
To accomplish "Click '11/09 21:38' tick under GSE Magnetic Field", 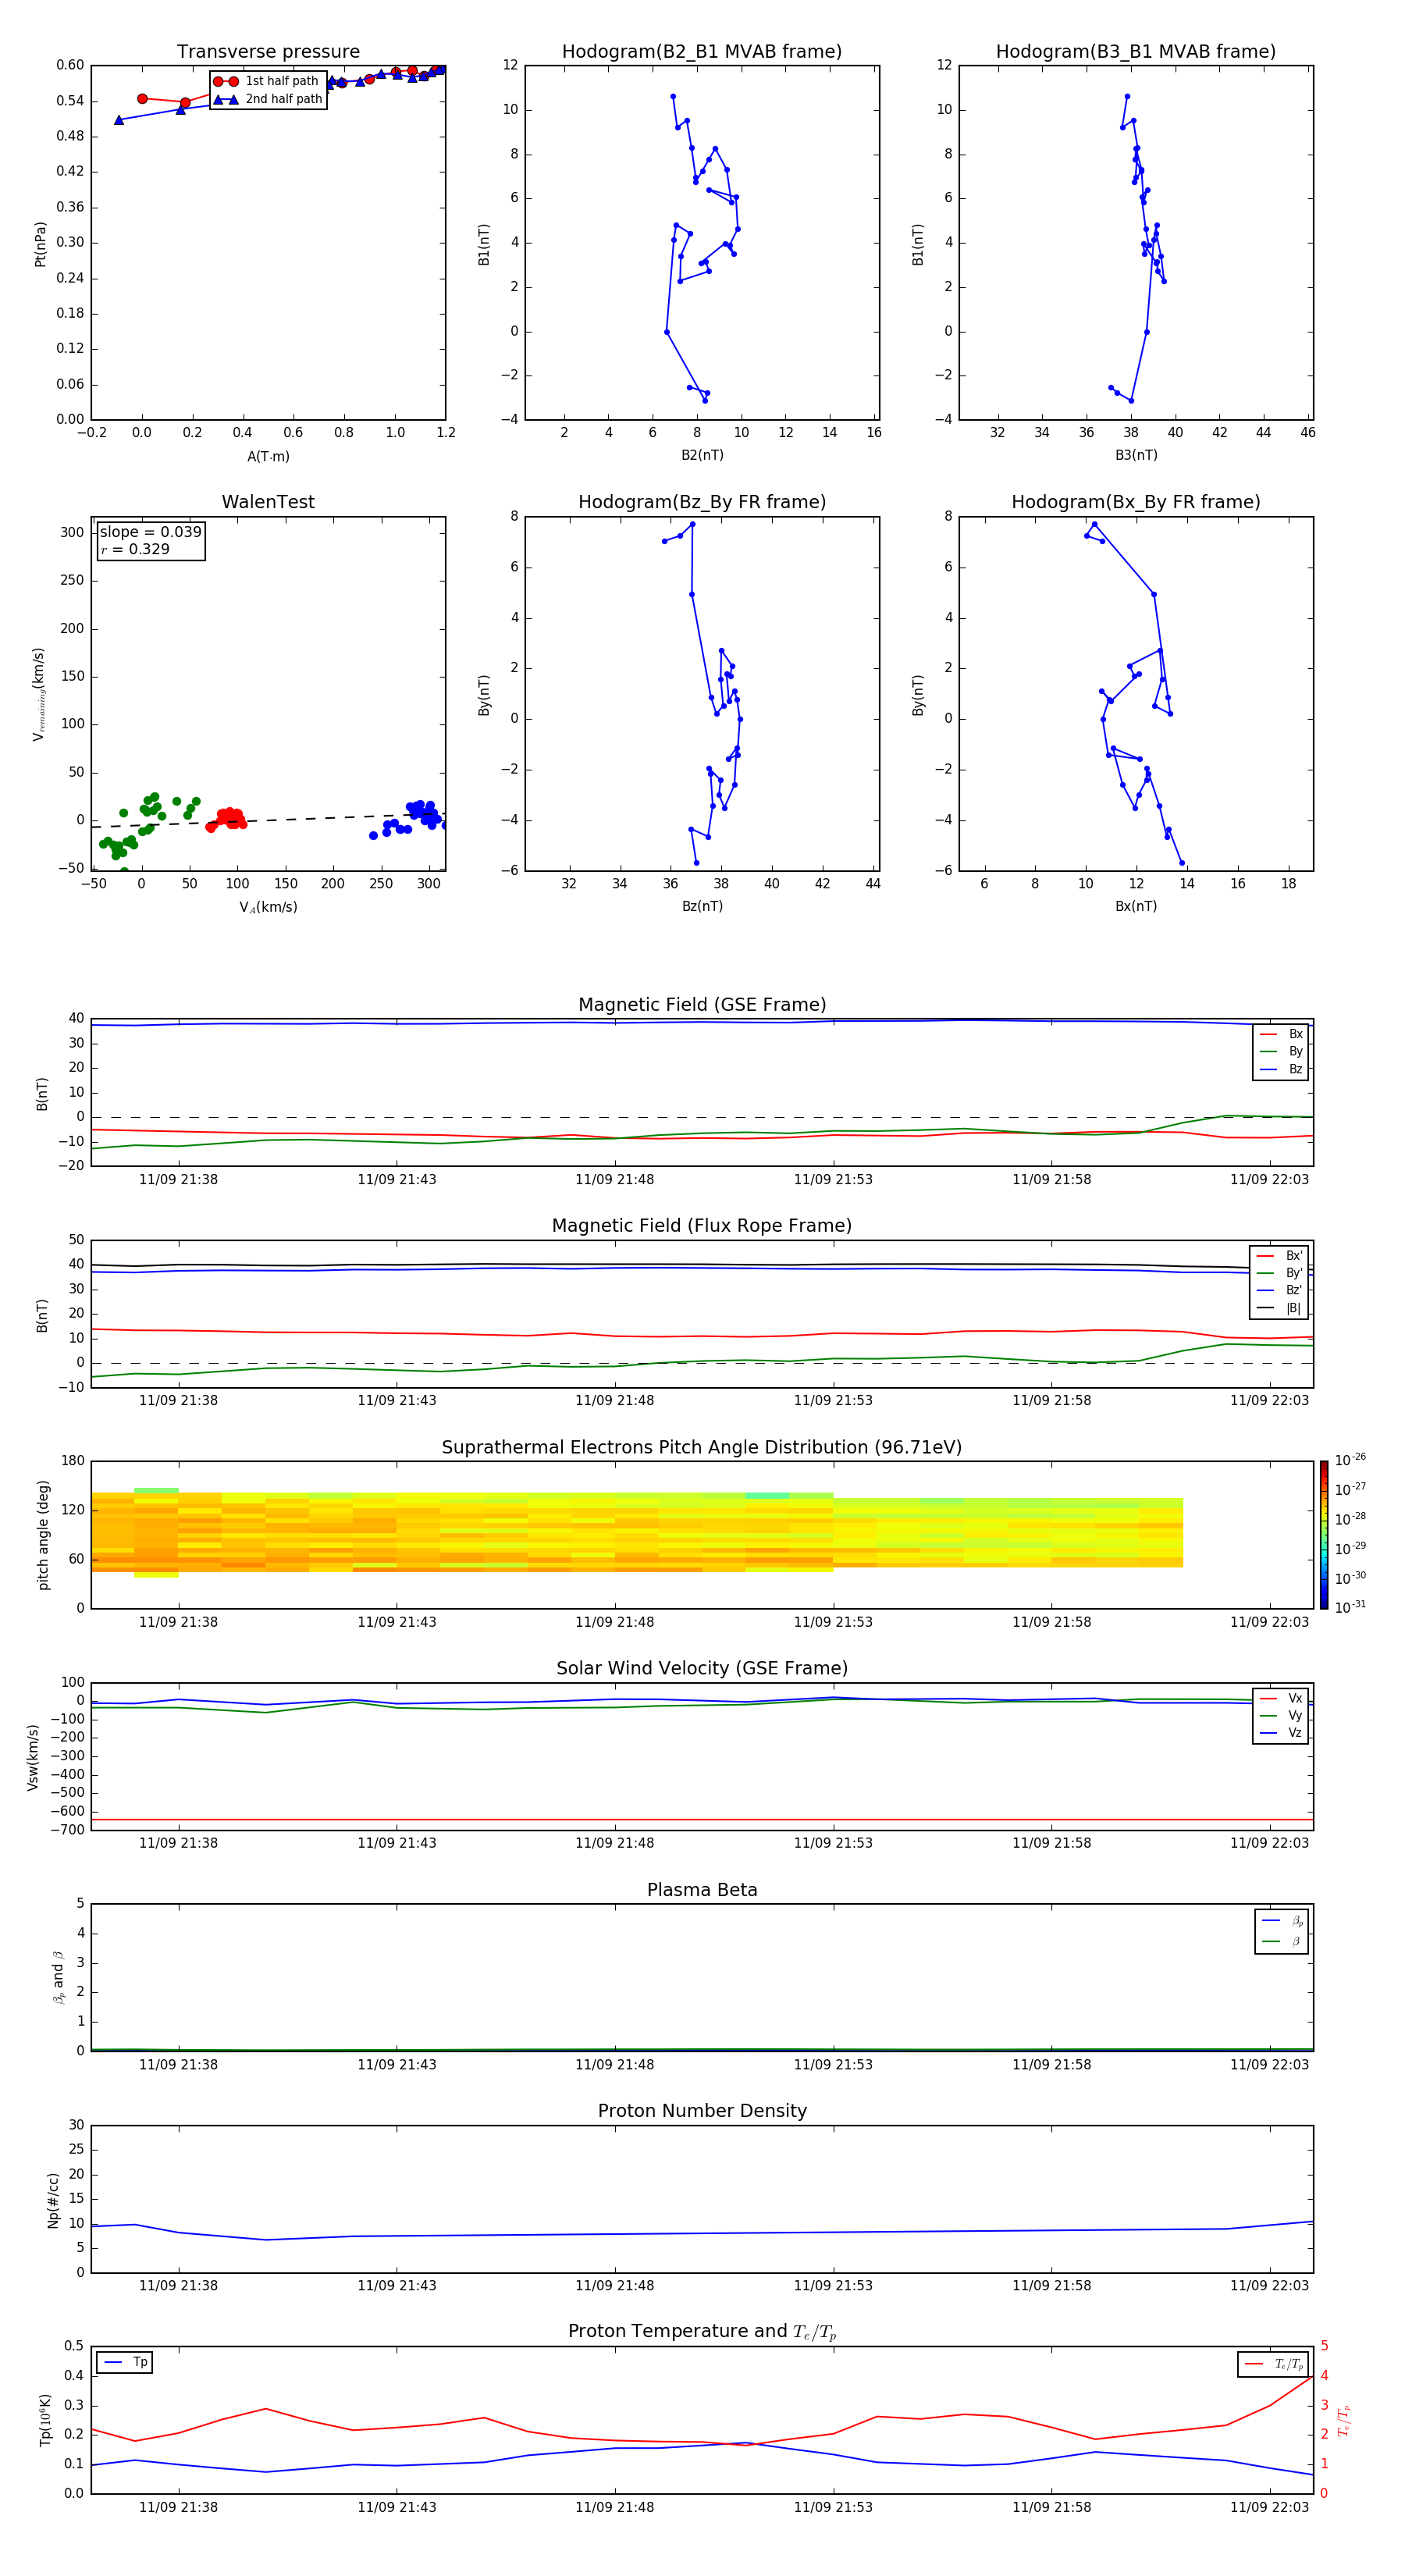I will 178,1179.
